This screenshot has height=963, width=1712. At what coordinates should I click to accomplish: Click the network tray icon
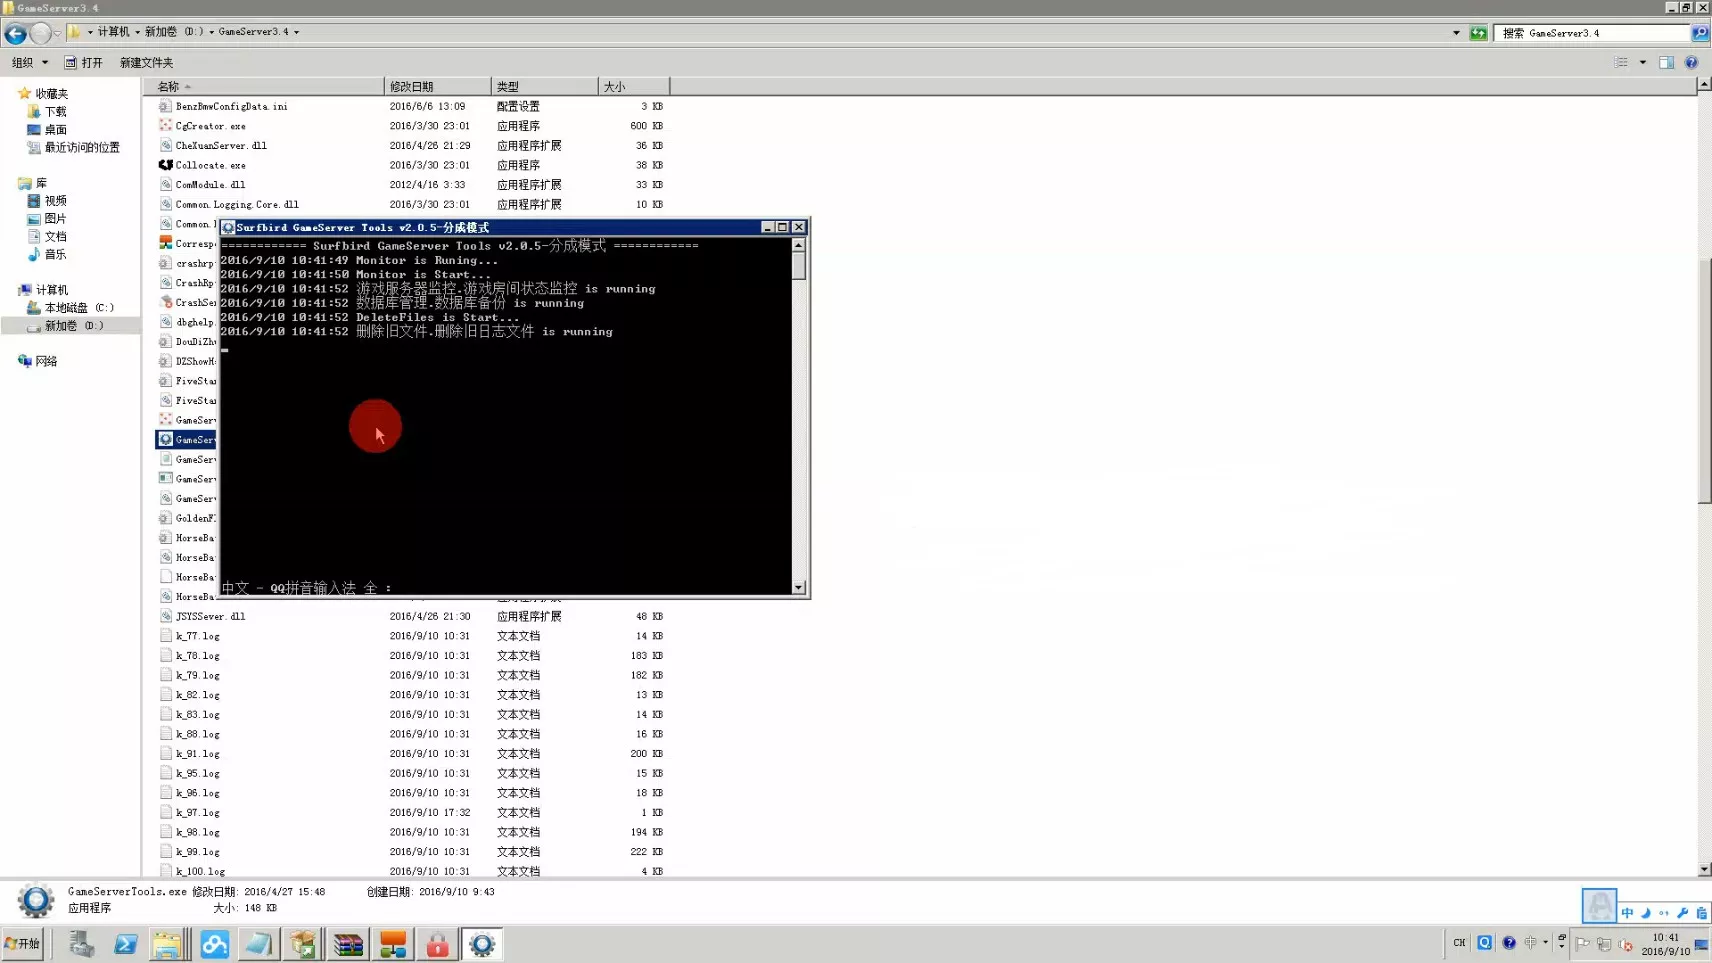click(1604, 944)
